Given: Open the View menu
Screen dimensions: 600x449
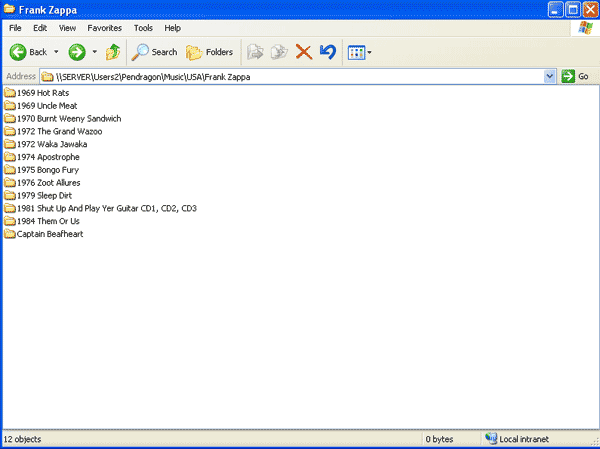Looking at the screenshot, I should point(67,28).
